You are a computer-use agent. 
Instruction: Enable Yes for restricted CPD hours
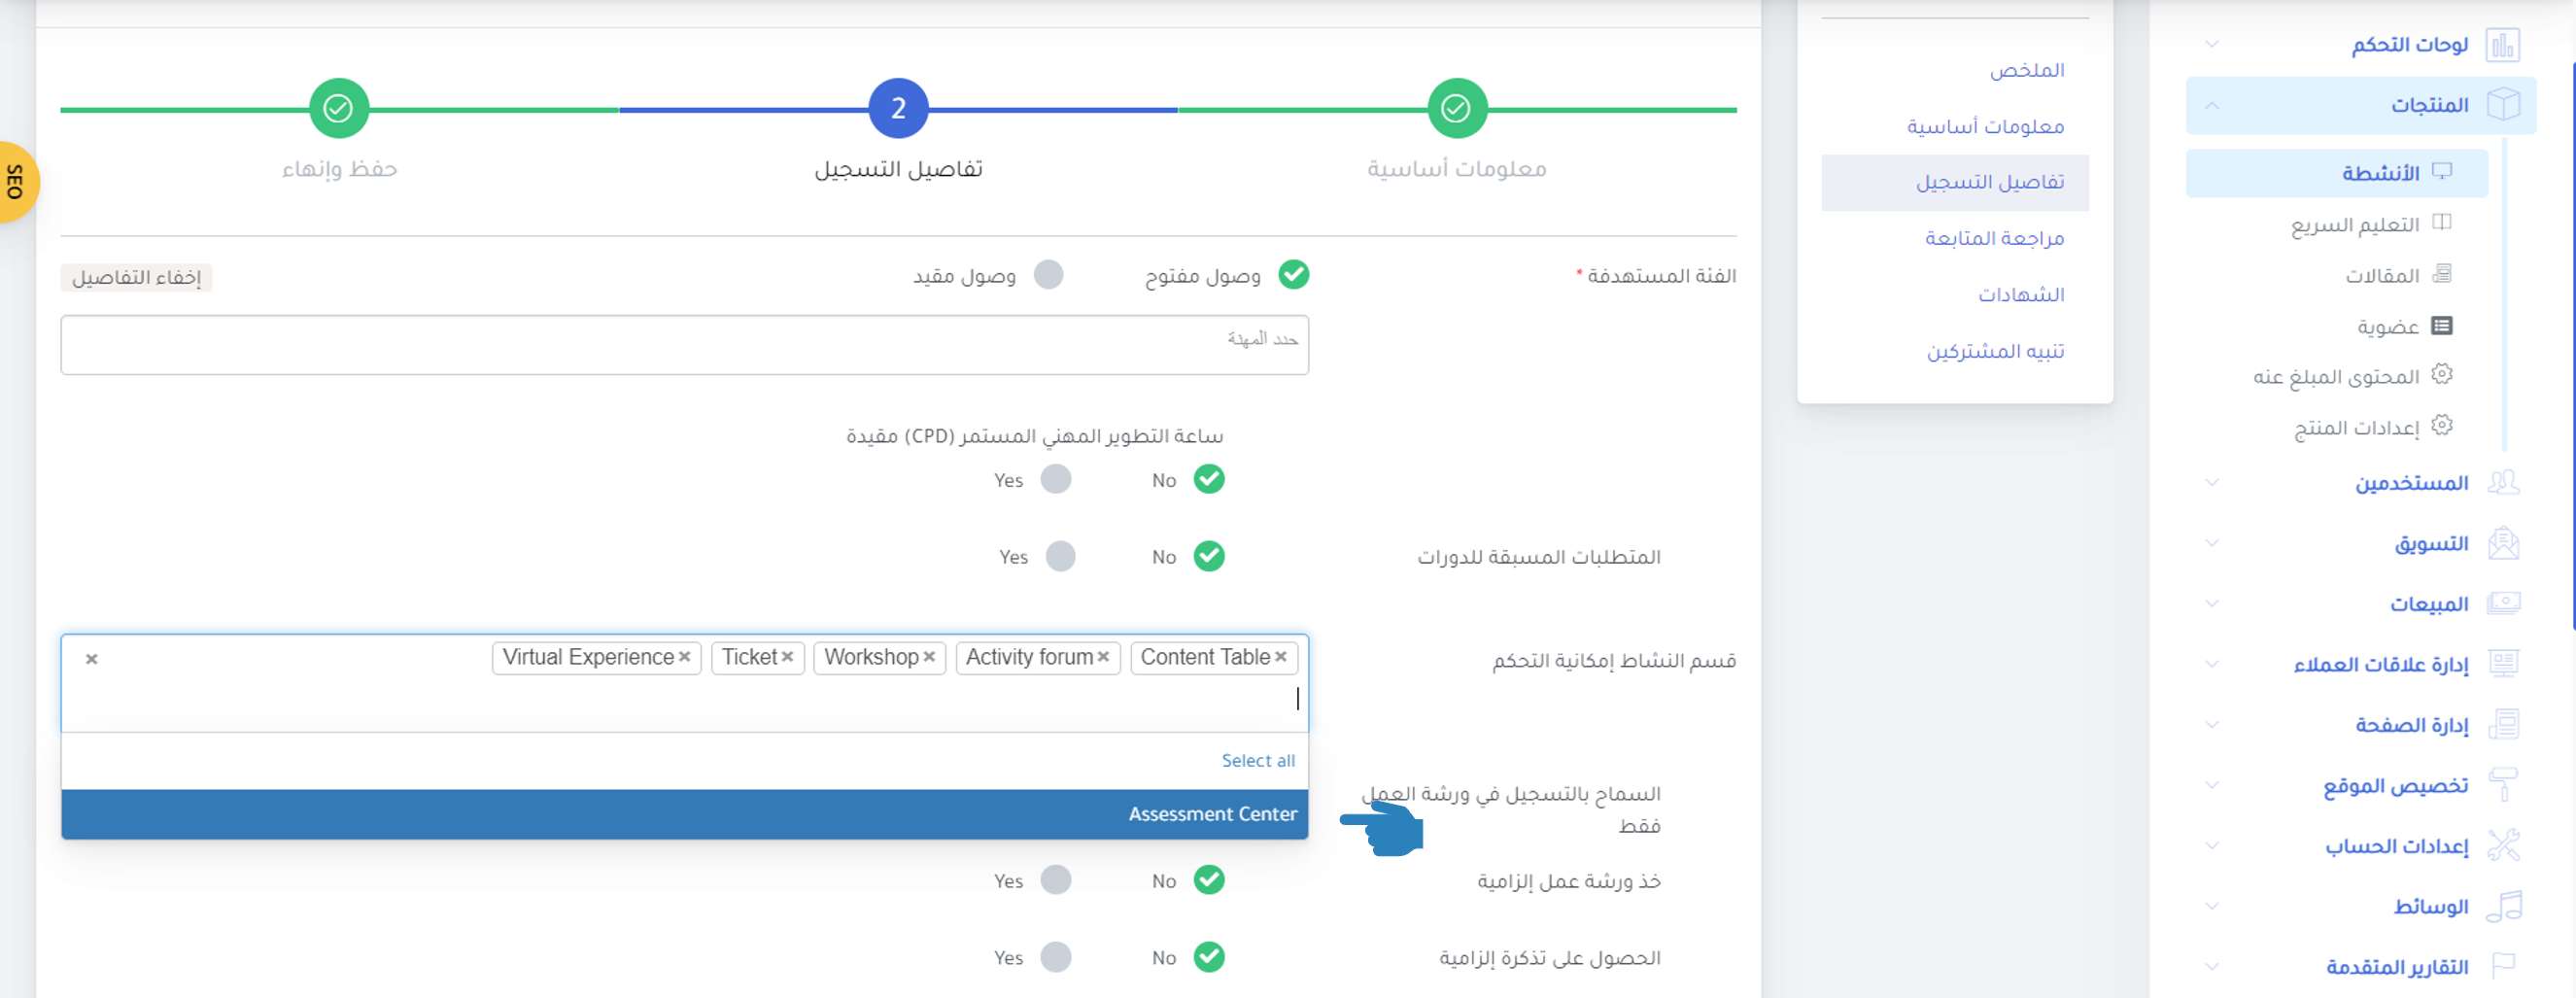click(x=1055, y=480)
